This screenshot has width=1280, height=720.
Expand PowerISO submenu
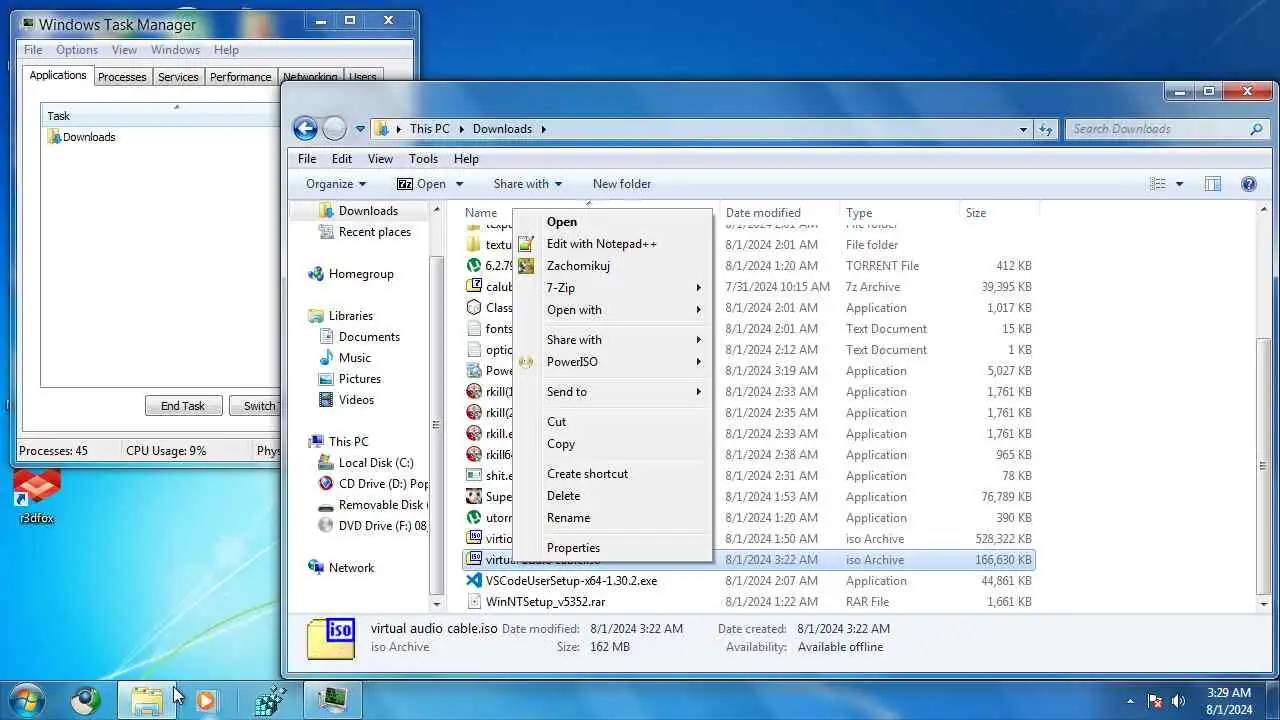611,362
